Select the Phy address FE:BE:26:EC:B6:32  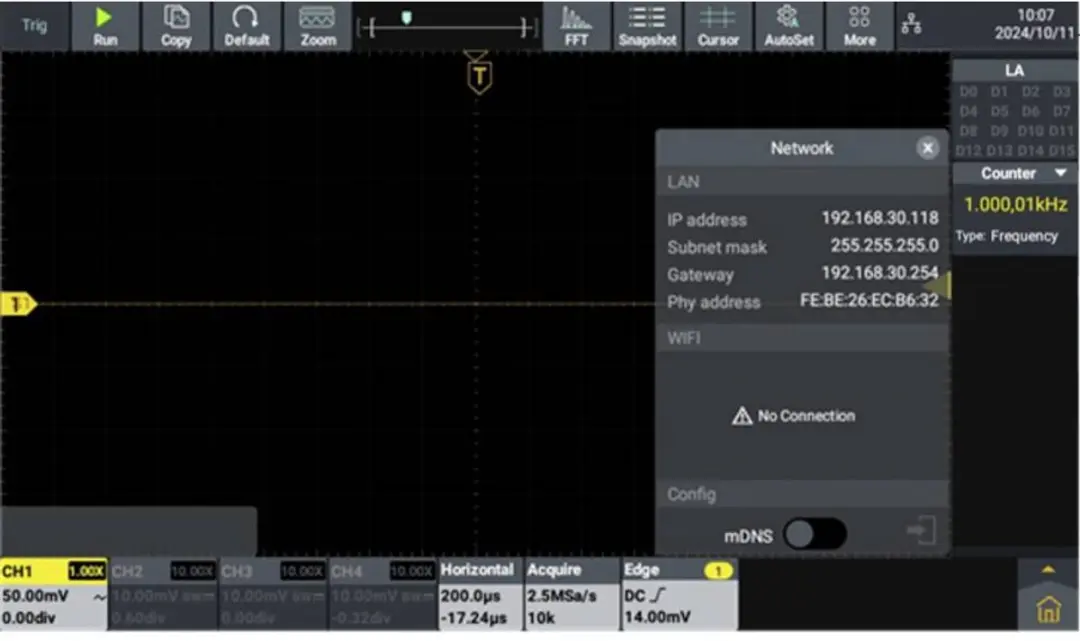(869, 301)
